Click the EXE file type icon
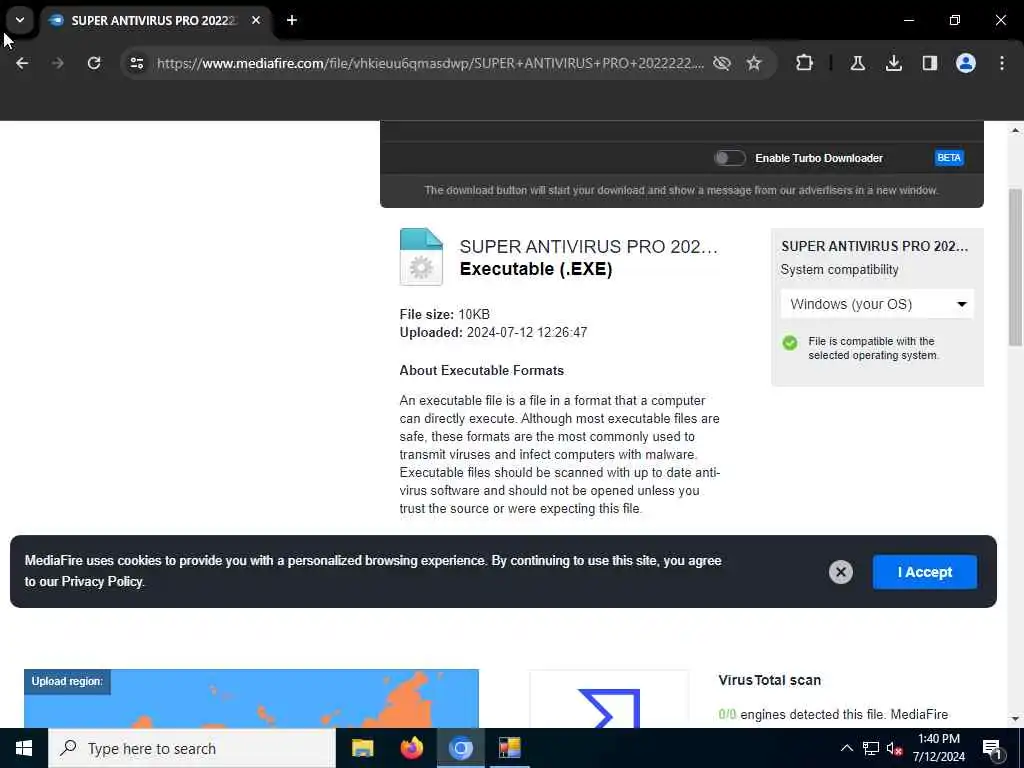Screen dimensions: 1024x768 pos(421,257)
